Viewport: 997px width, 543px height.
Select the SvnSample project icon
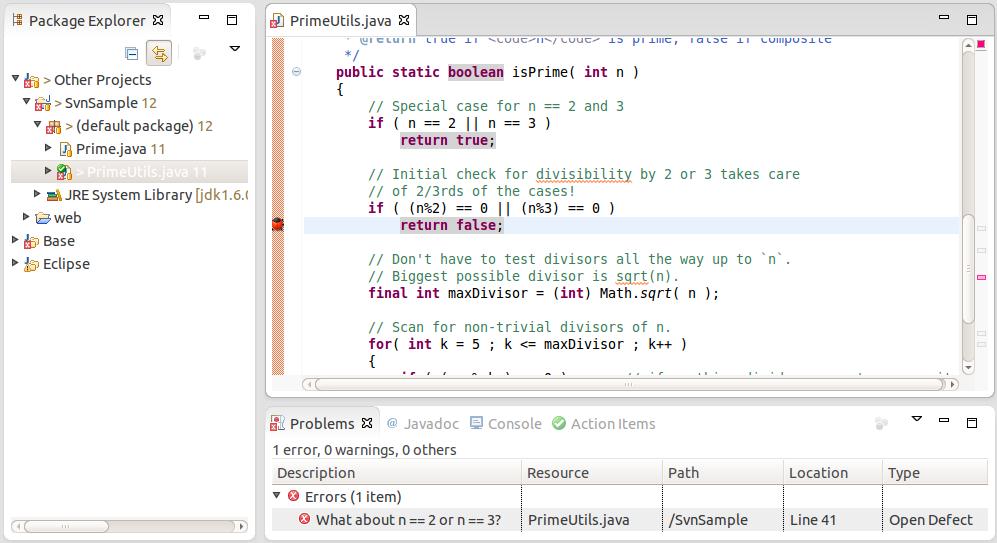click(43, 103)
